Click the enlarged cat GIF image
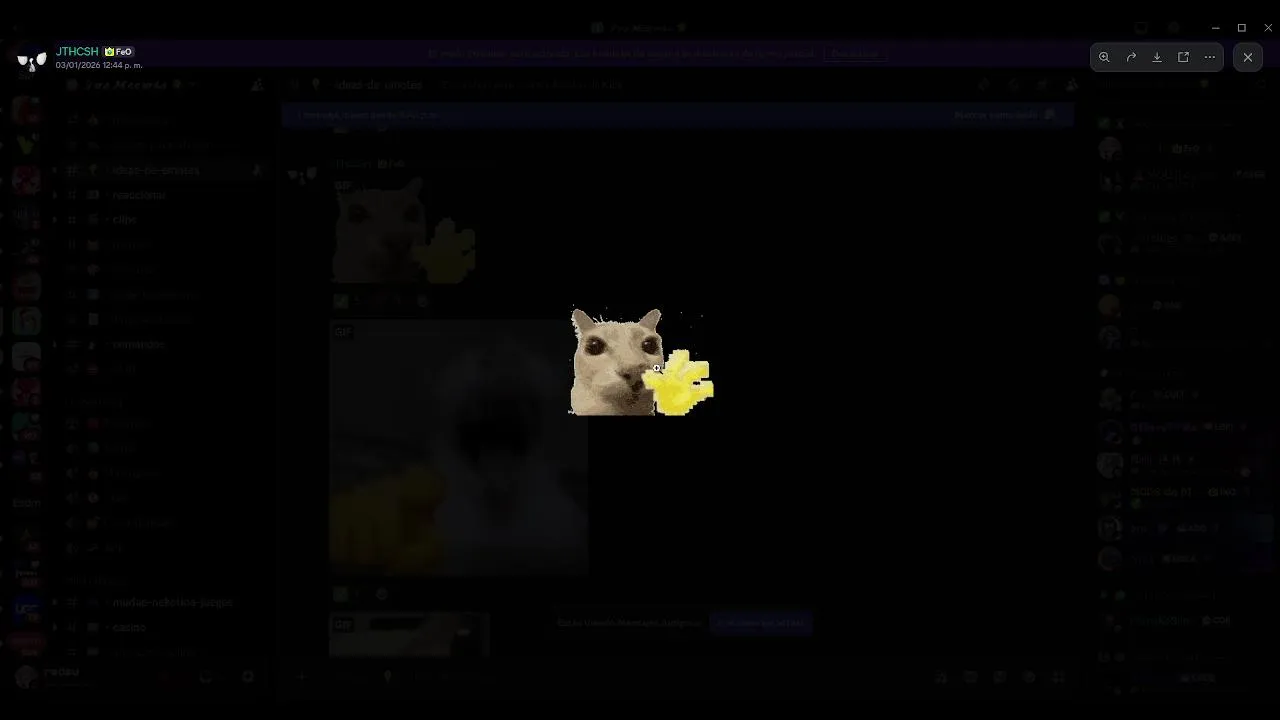The image size is (1280, 720). pyautogui.click(x=641, y=361)
